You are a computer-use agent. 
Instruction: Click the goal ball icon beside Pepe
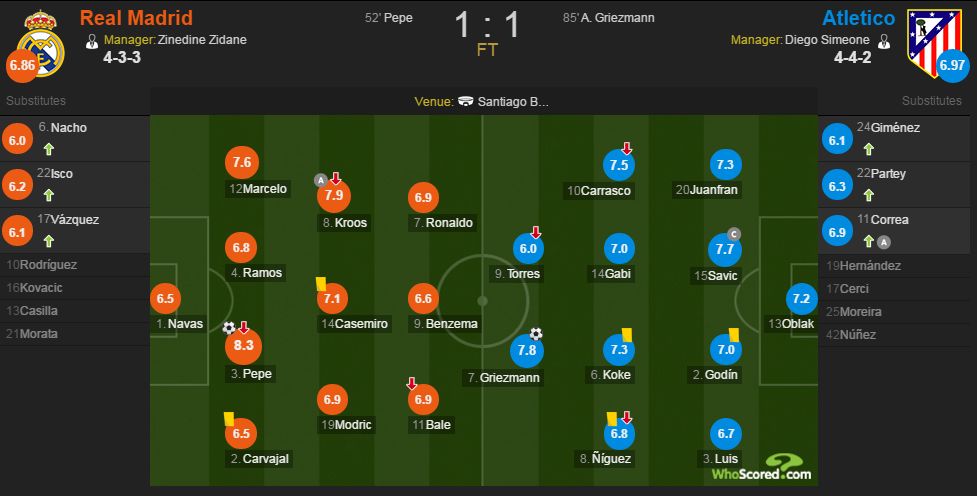229,328
